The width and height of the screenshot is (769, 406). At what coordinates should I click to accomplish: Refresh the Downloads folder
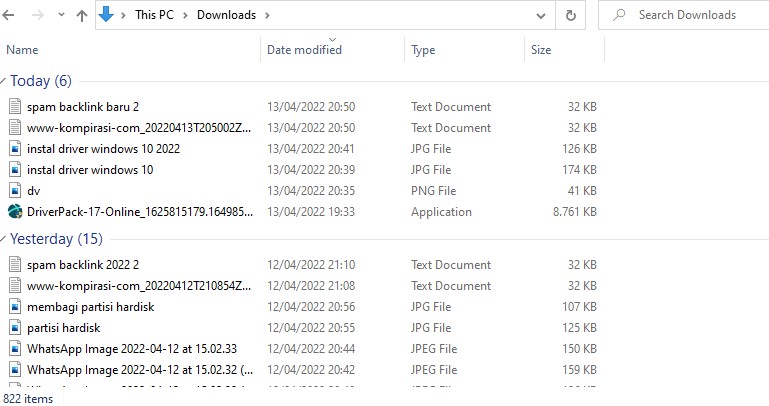570,16
